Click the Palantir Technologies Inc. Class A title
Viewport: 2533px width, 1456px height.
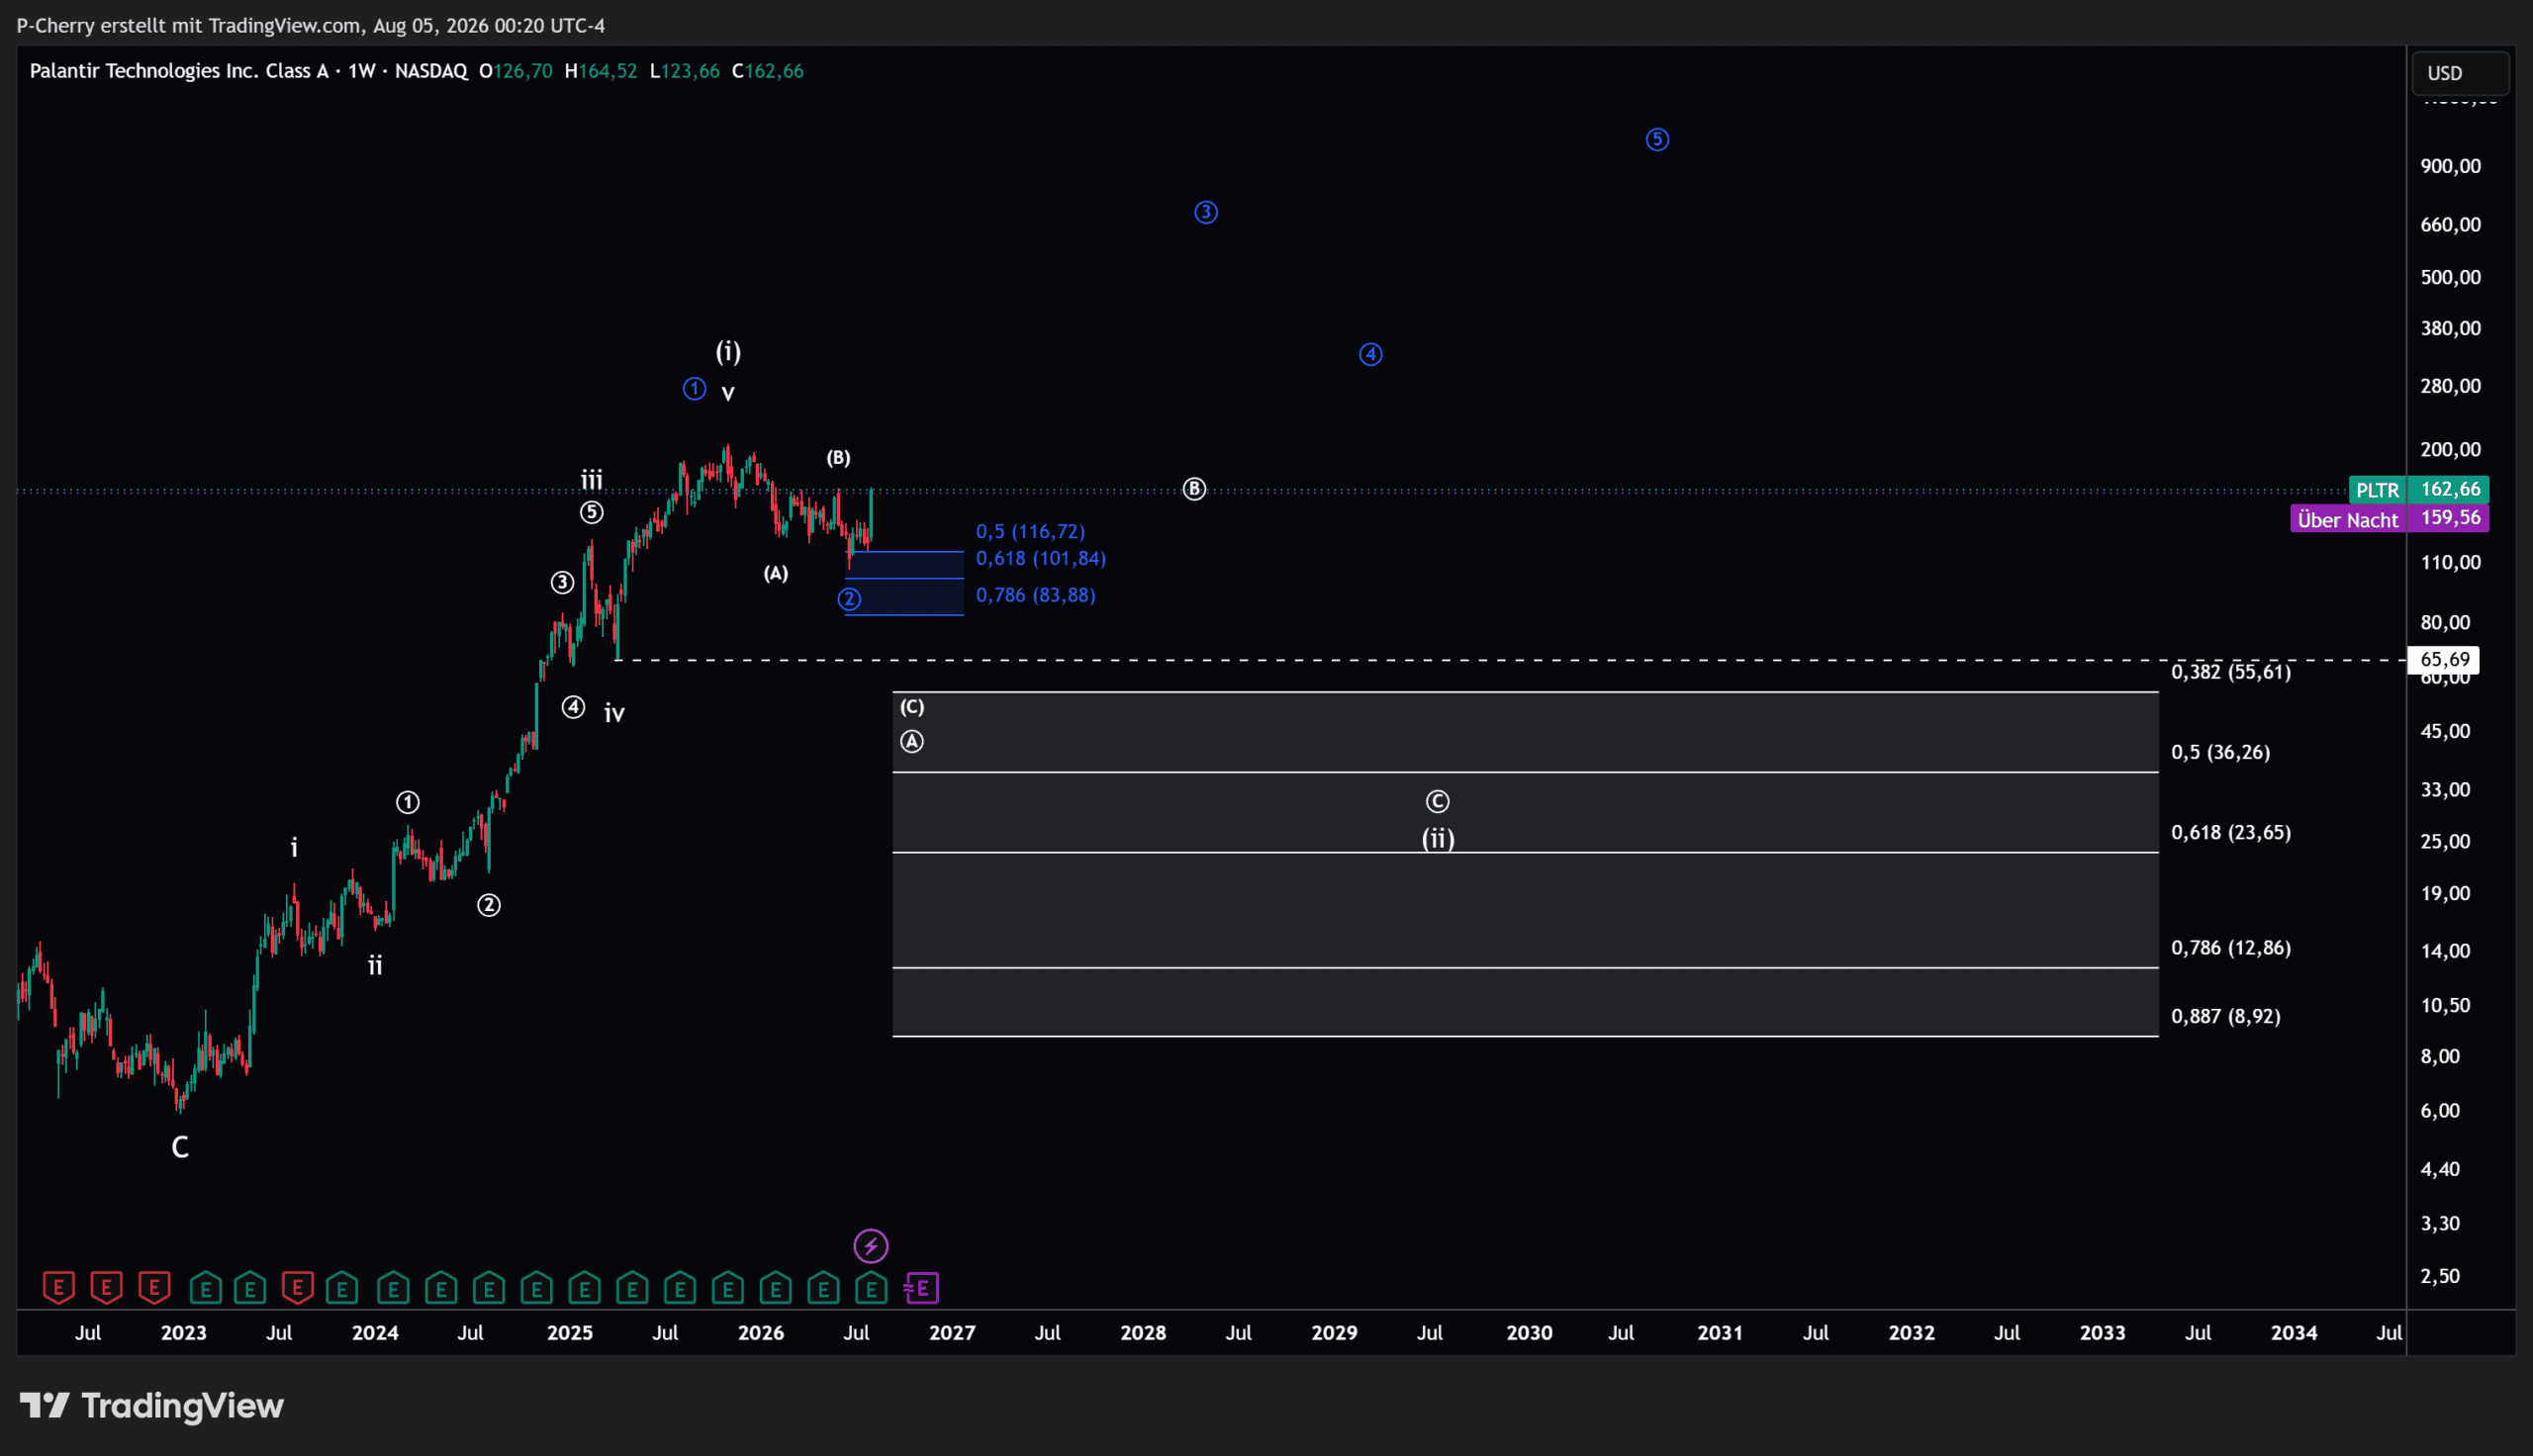(x=179, y=71)
